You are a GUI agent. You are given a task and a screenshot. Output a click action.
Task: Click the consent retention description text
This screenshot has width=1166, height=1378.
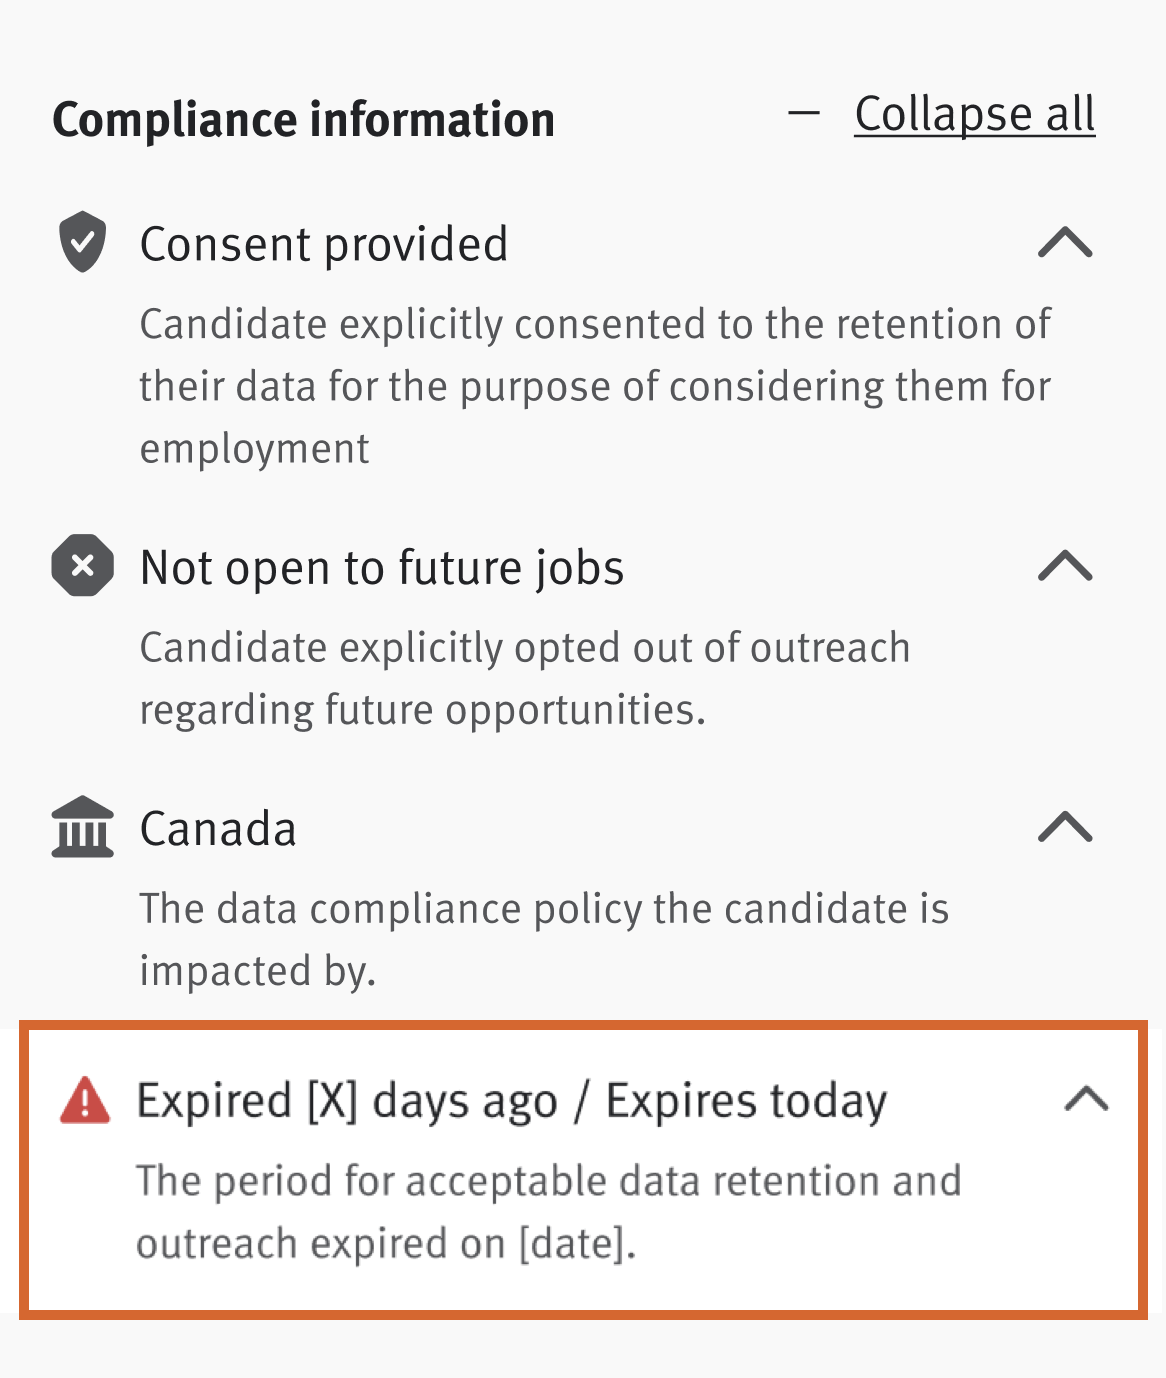pos(595,386)
